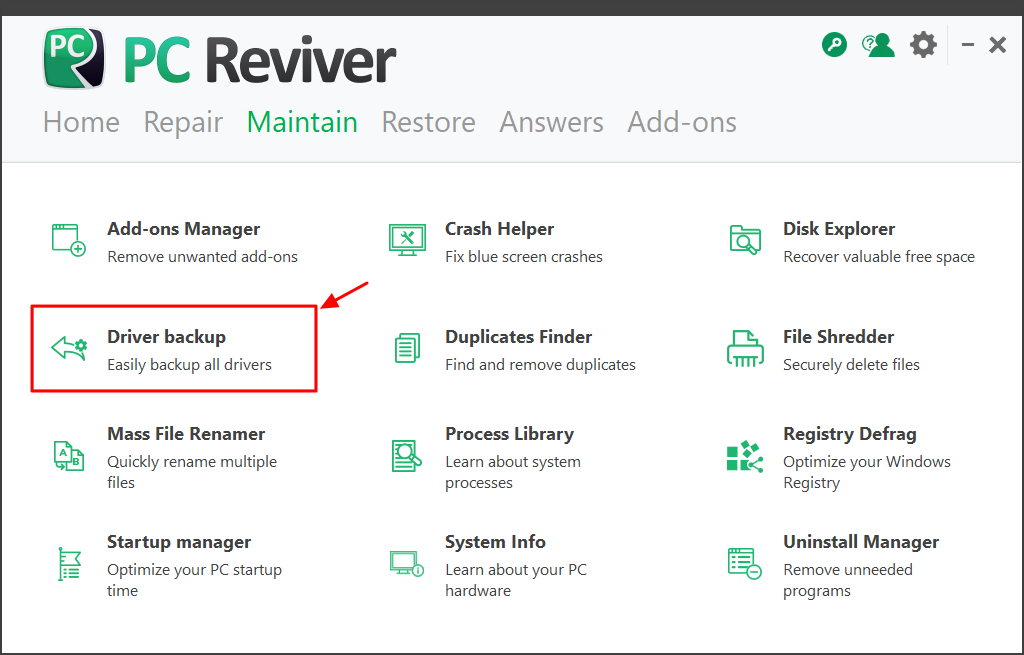Switch to the Repair tab
The height and width of the screenshot is (655, 1024).
pos(184,122)
